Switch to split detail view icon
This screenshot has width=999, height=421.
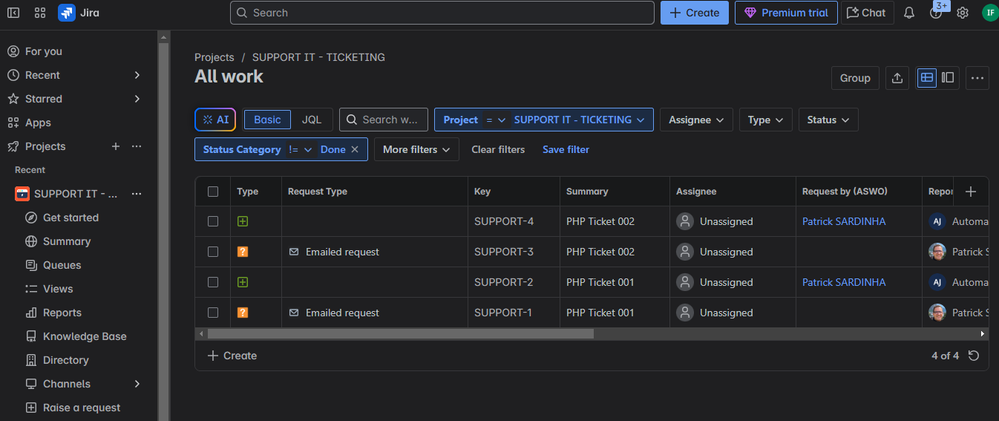point(948,78)
